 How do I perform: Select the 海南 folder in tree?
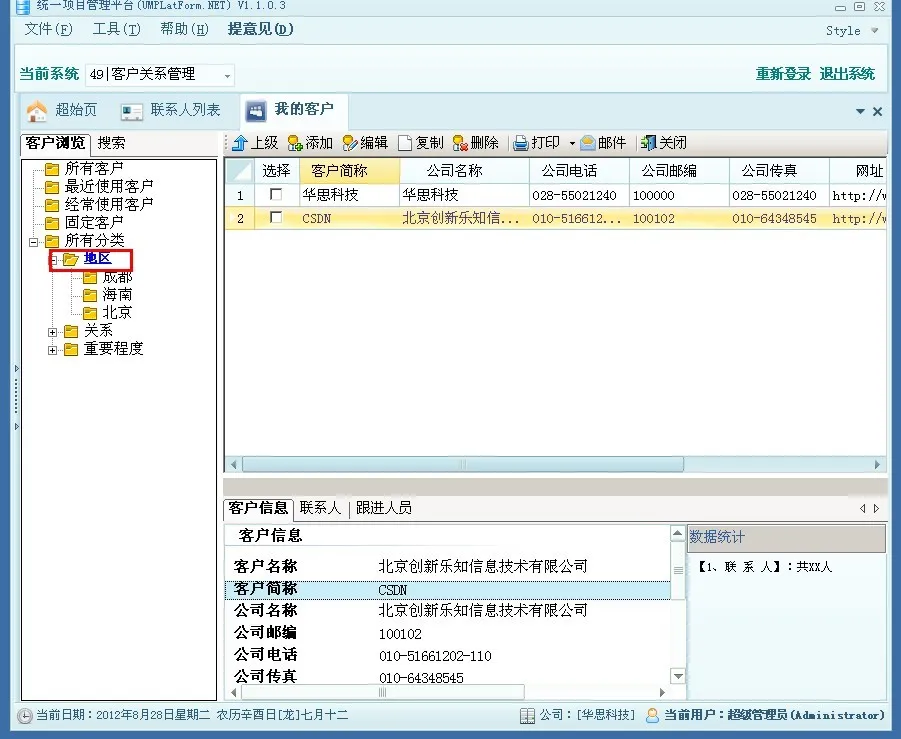[117, 295]
